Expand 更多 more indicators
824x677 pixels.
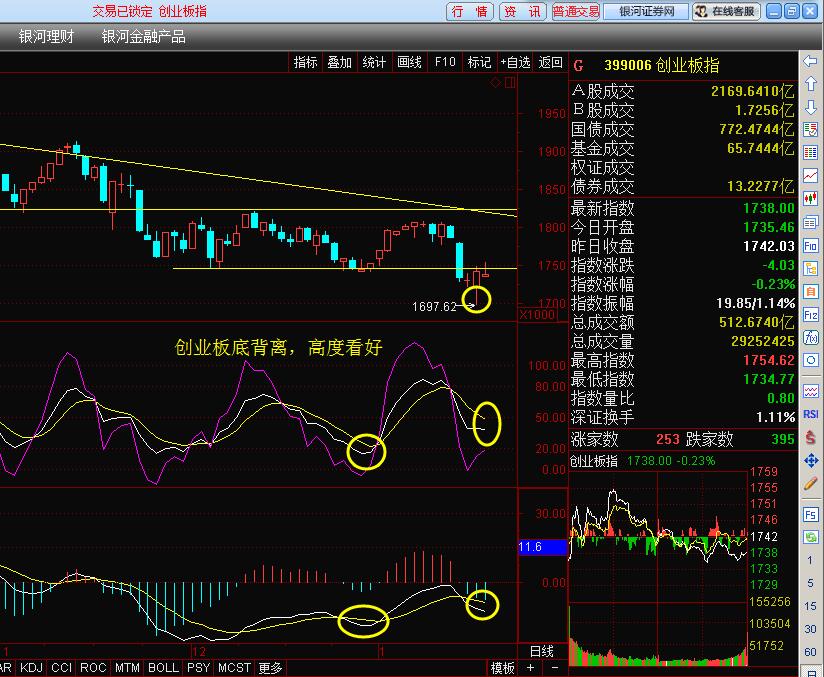[271, 668]
